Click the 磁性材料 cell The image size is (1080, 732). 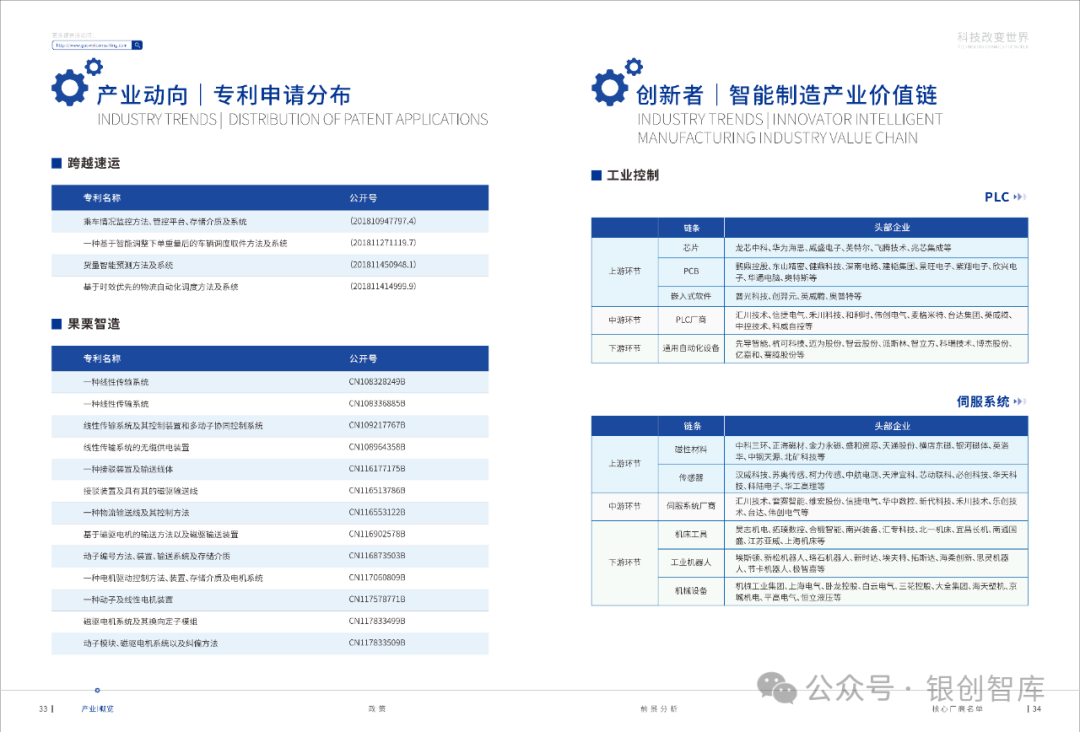pos(691,450)
